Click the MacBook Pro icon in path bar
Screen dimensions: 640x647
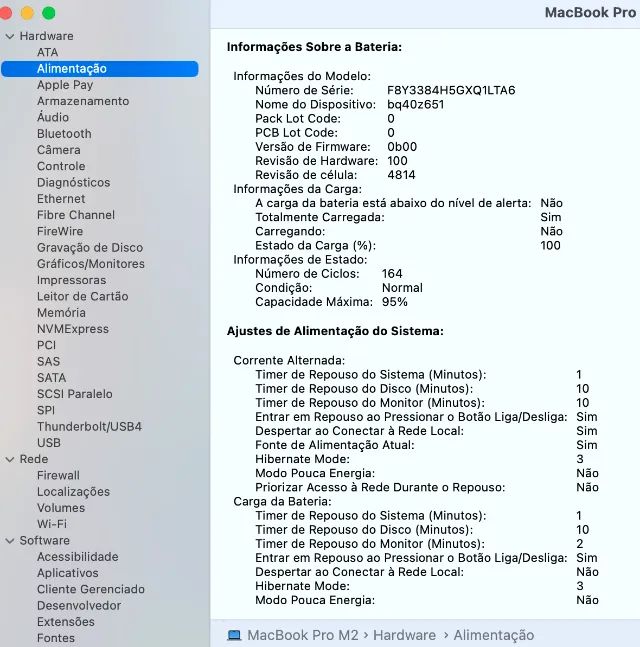coord(234,635)
